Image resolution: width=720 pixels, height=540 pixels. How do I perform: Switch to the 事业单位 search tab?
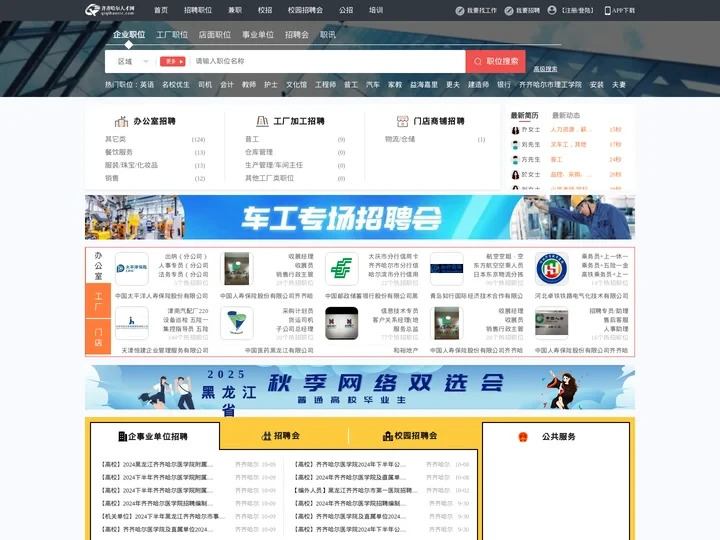[x=258, y=35]
